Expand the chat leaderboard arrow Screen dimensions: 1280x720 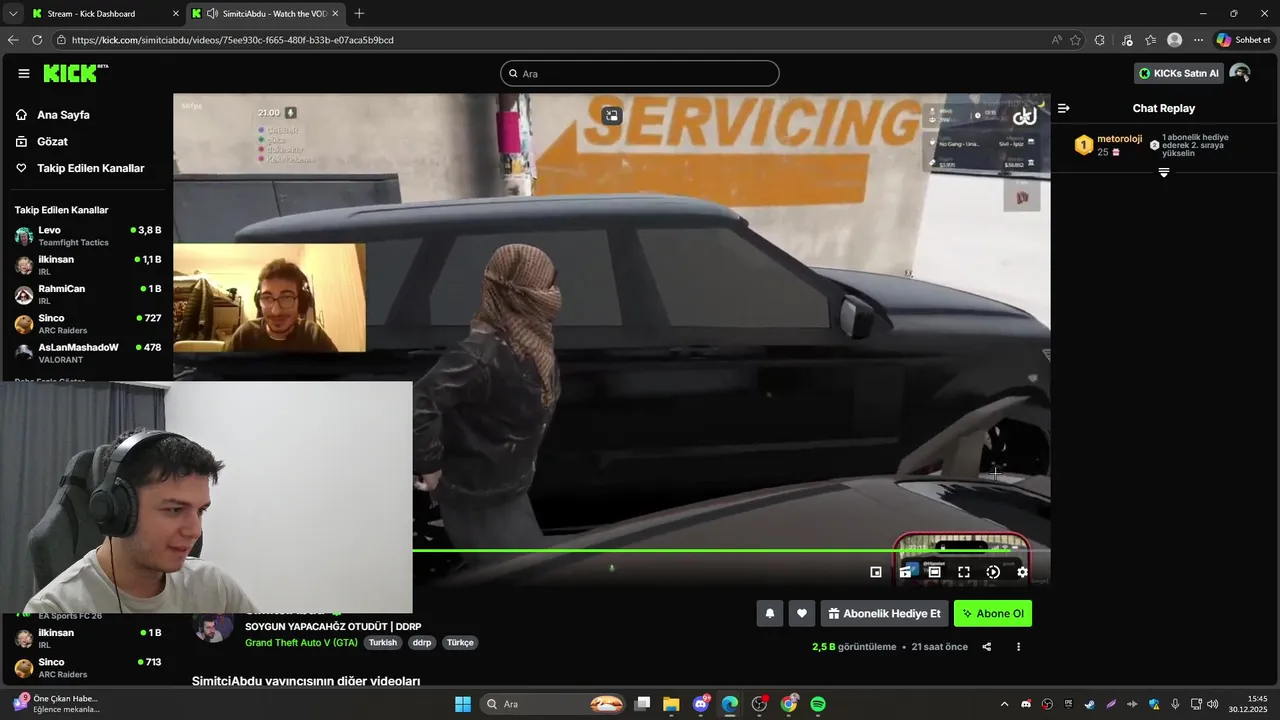[x=1164, y=173]
